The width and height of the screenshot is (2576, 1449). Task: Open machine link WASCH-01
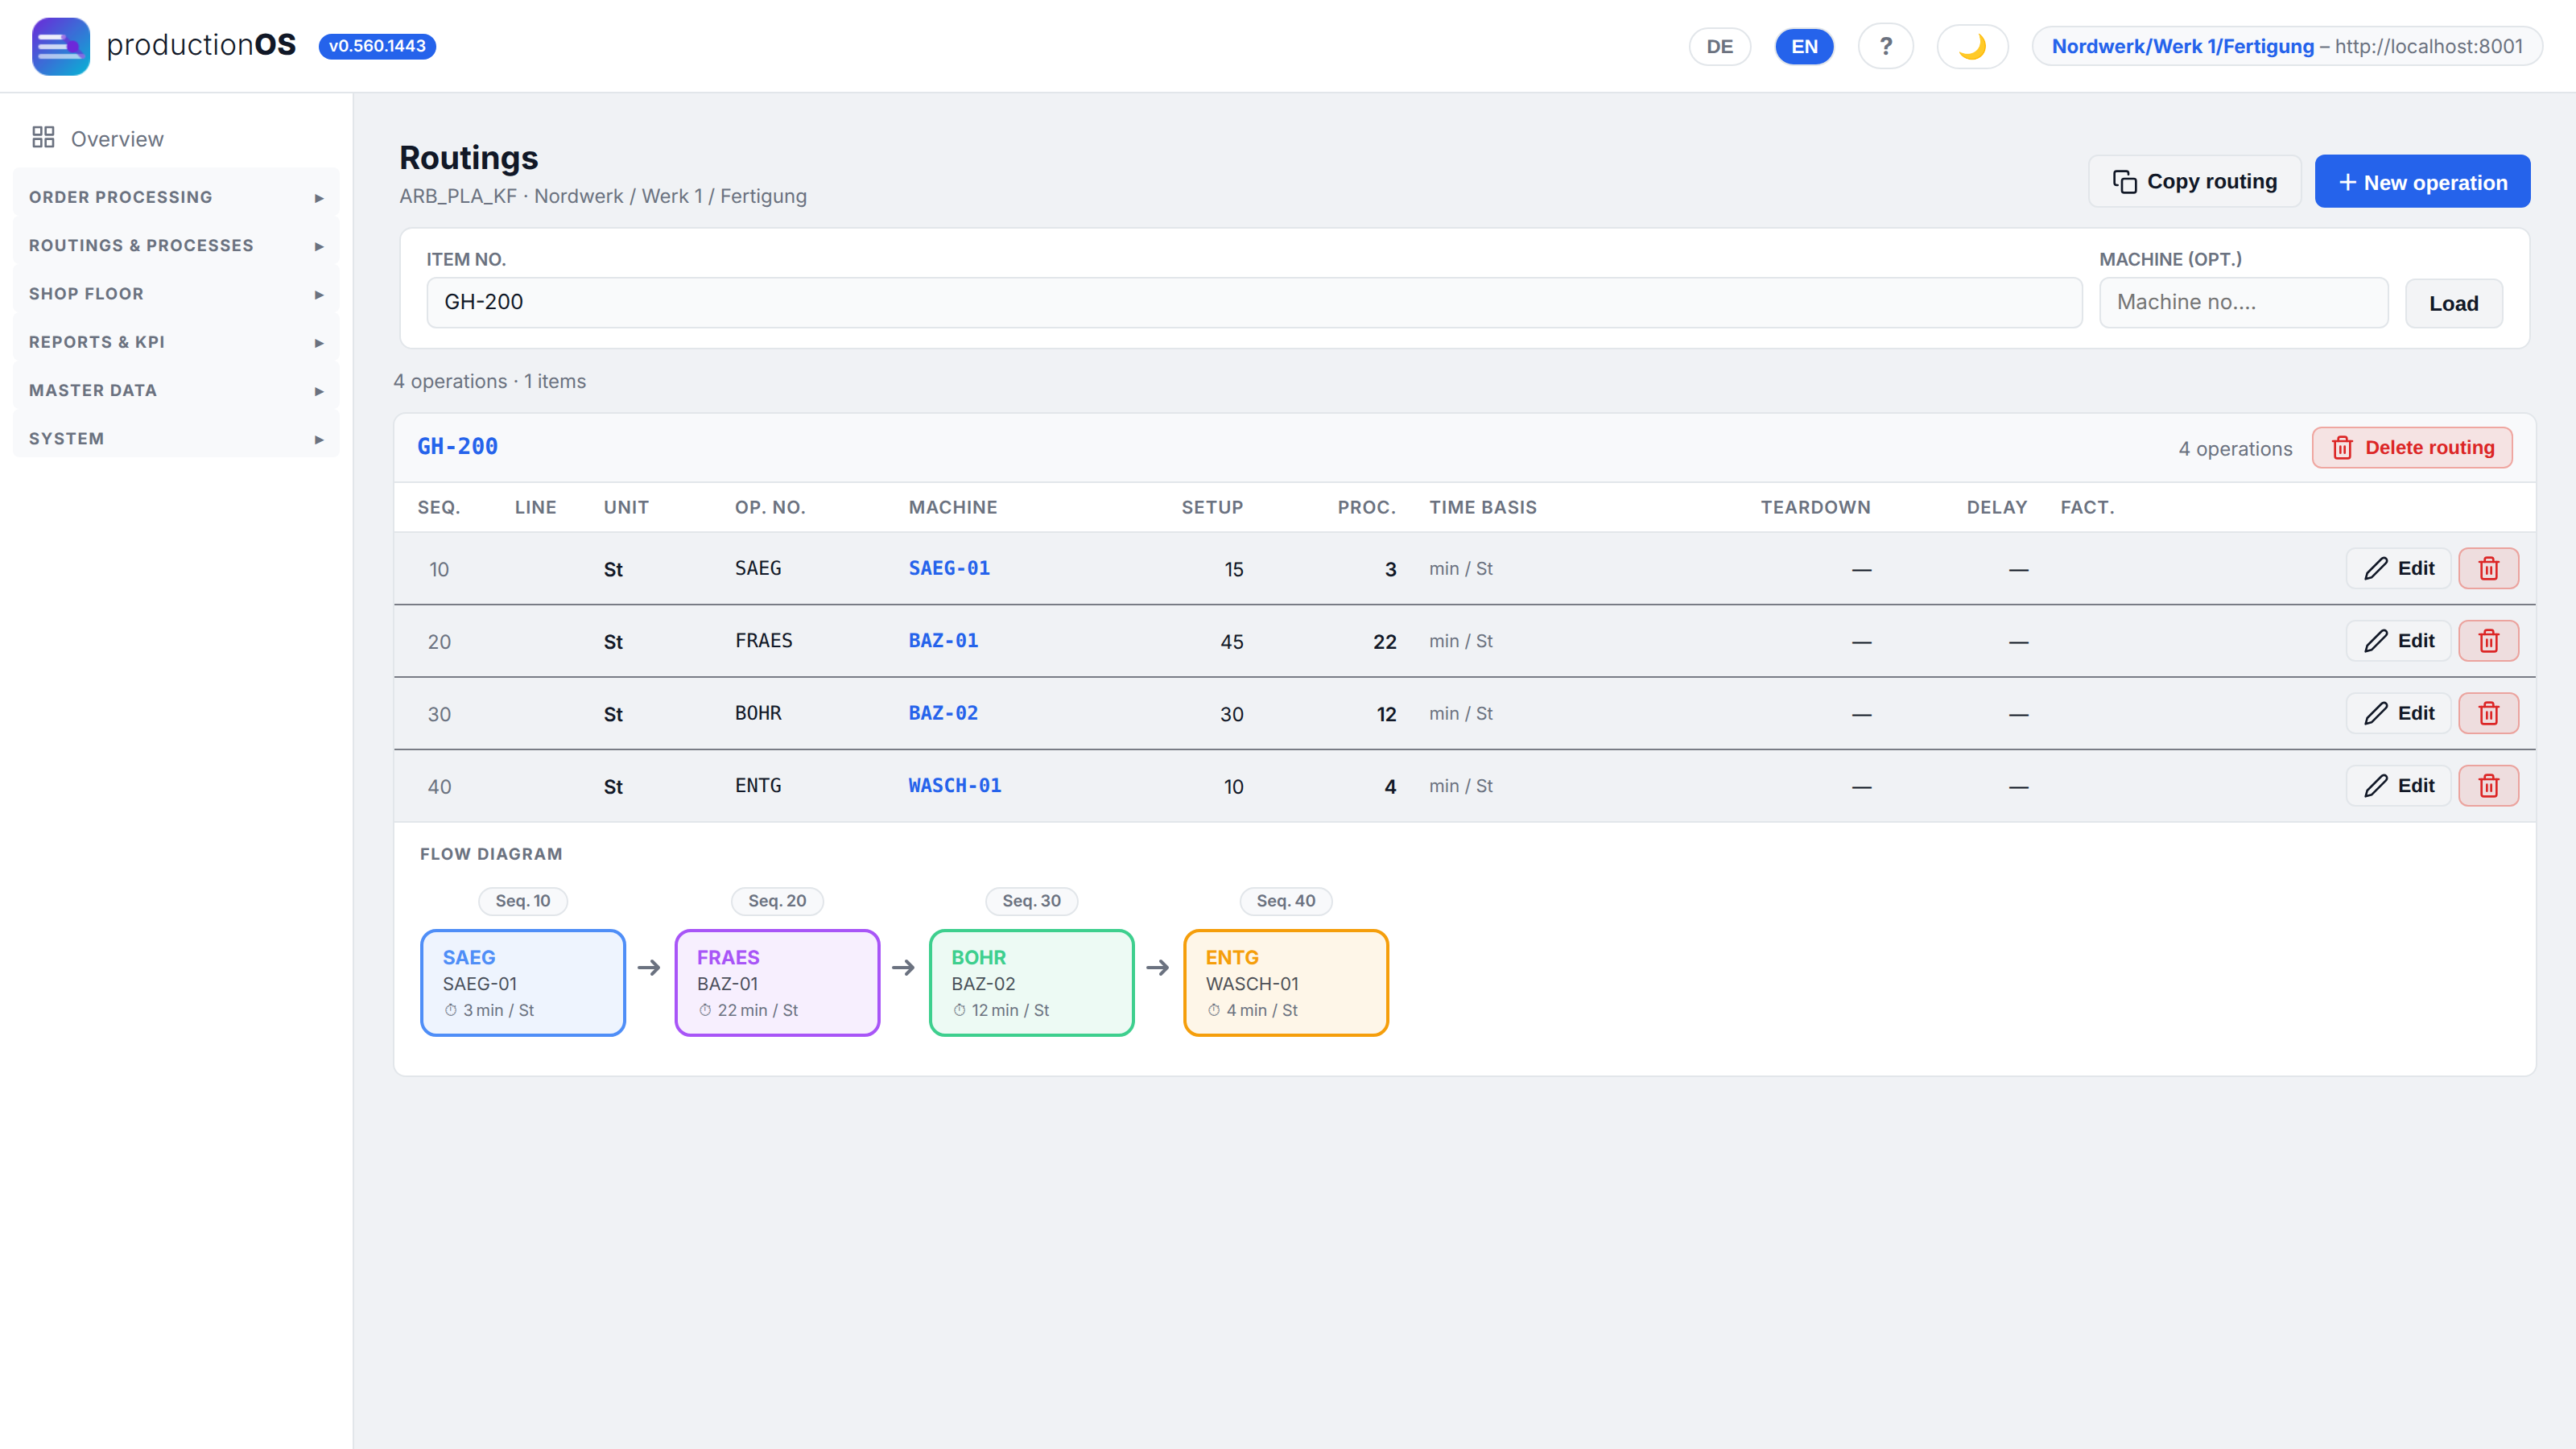954,786
